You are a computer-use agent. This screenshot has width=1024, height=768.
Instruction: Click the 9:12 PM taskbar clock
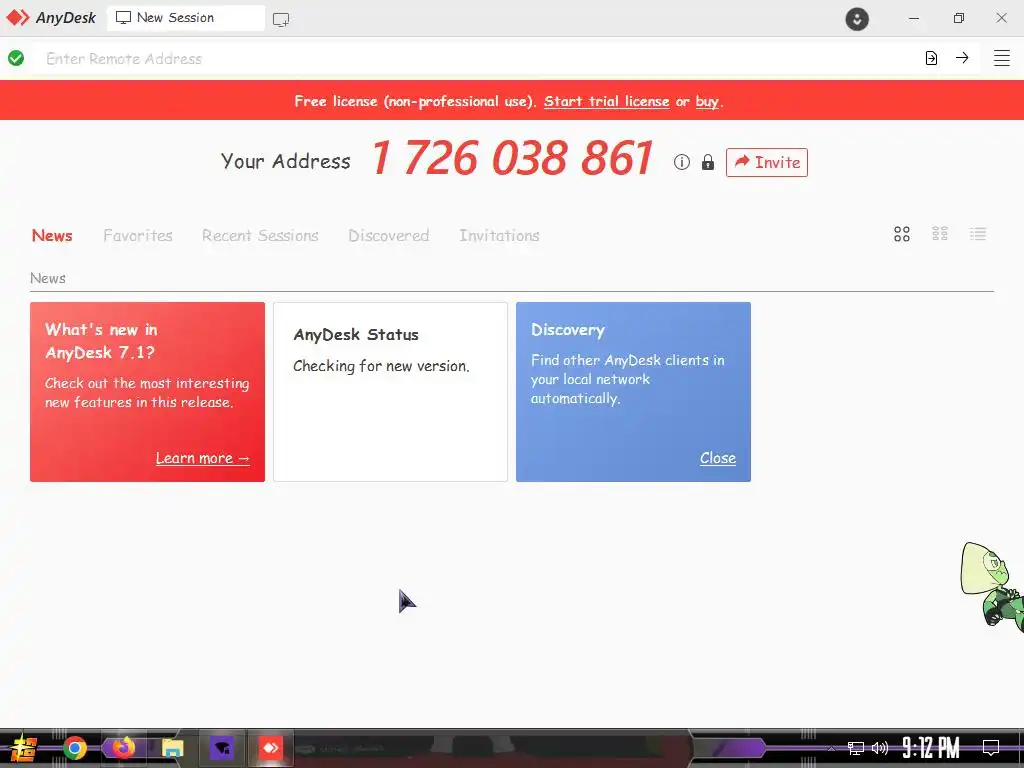pyautogui.click(x=931, y=748)
